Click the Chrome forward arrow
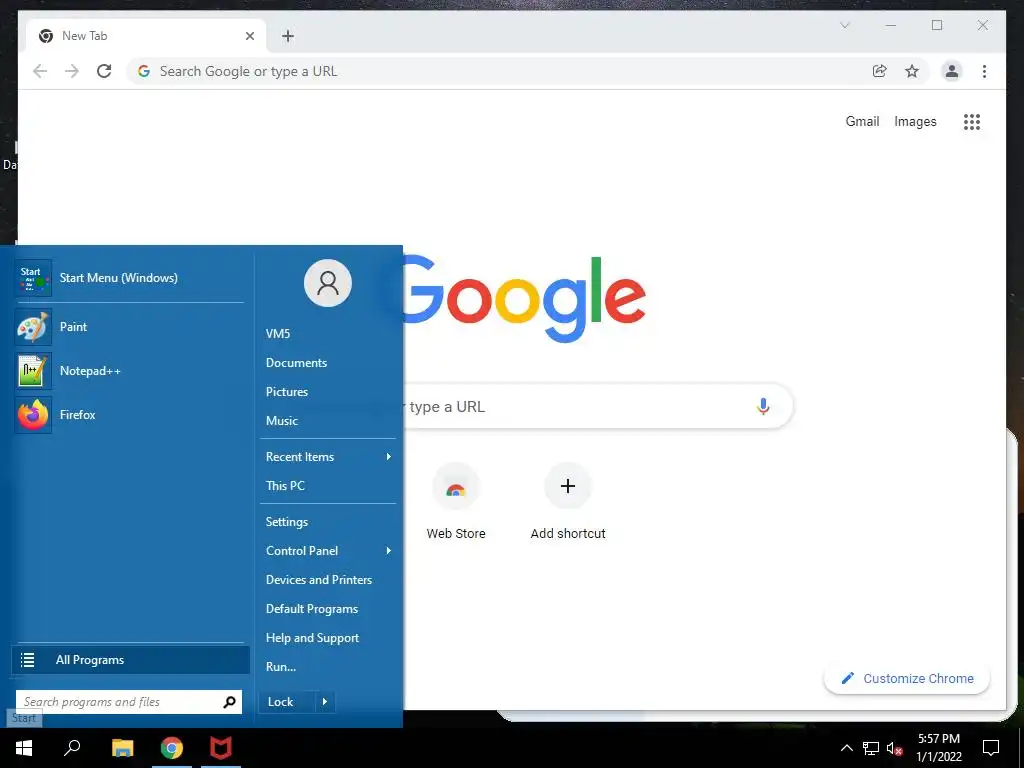Viewport: 1024px width, 768px height. tap(72, 71)
